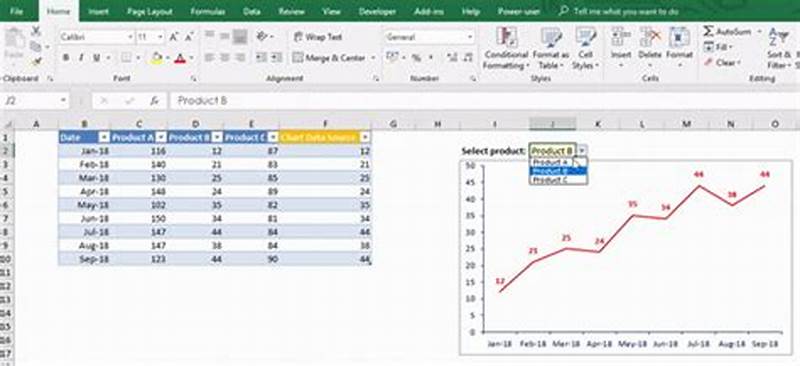This screenshot has width=800, height=366.
Task: Open Sort & Filter
Action: click(x=779, y=48)
